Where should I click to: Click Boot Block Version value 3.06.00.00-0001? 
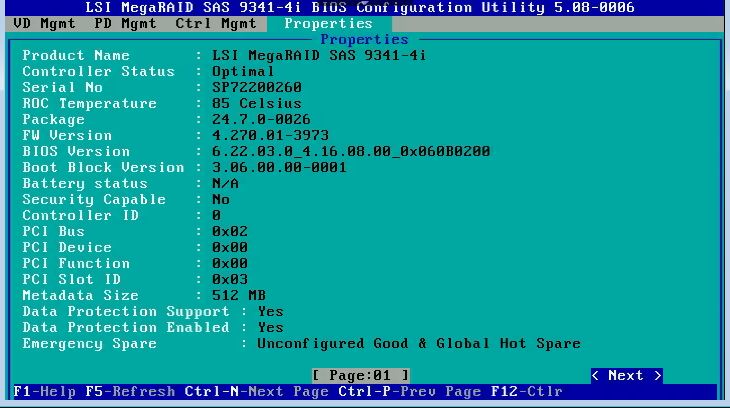tap(279, 167)
